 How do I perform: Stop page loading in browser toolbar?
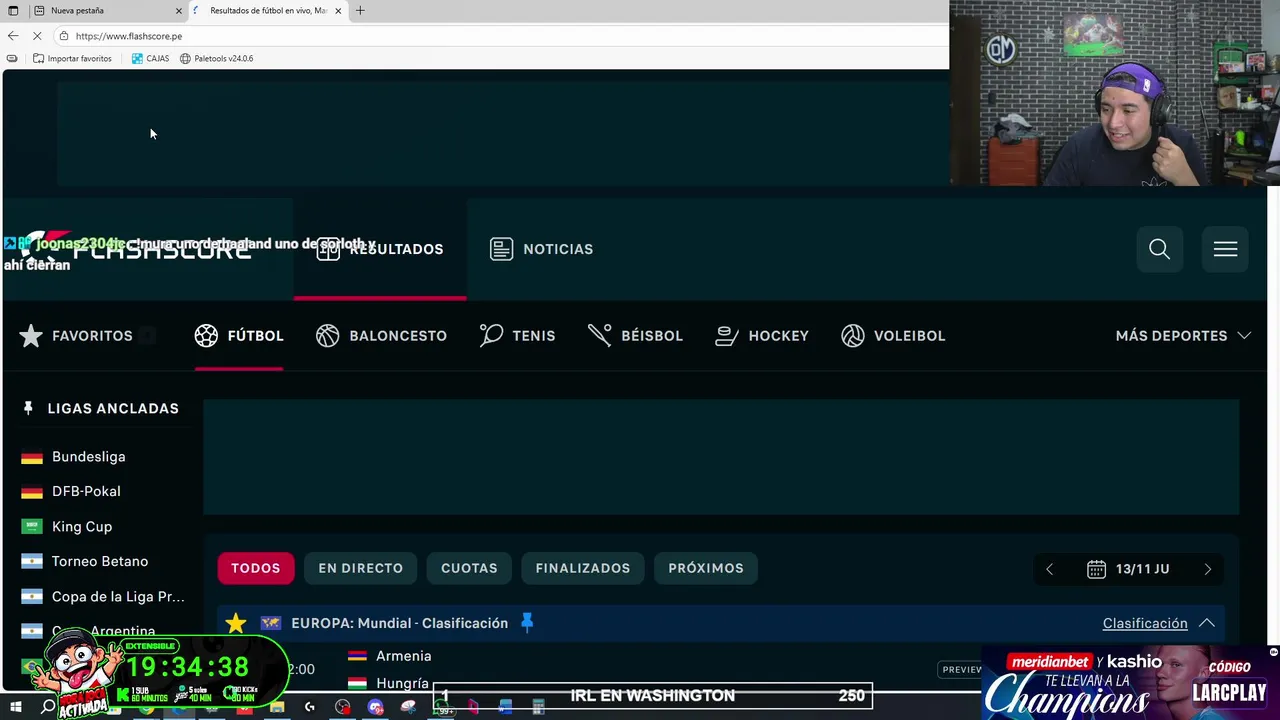(x=37, y=36)
